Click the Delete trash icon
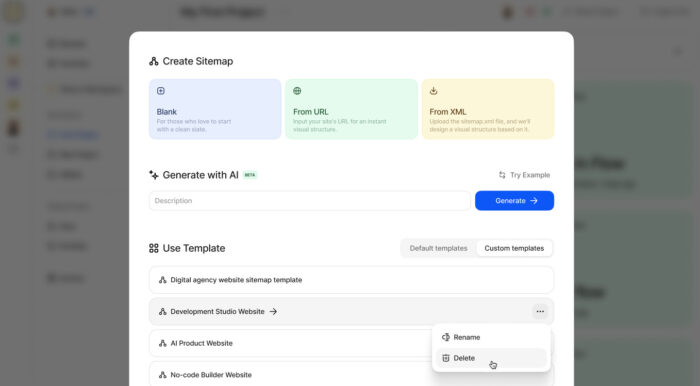 pos(446,358)
